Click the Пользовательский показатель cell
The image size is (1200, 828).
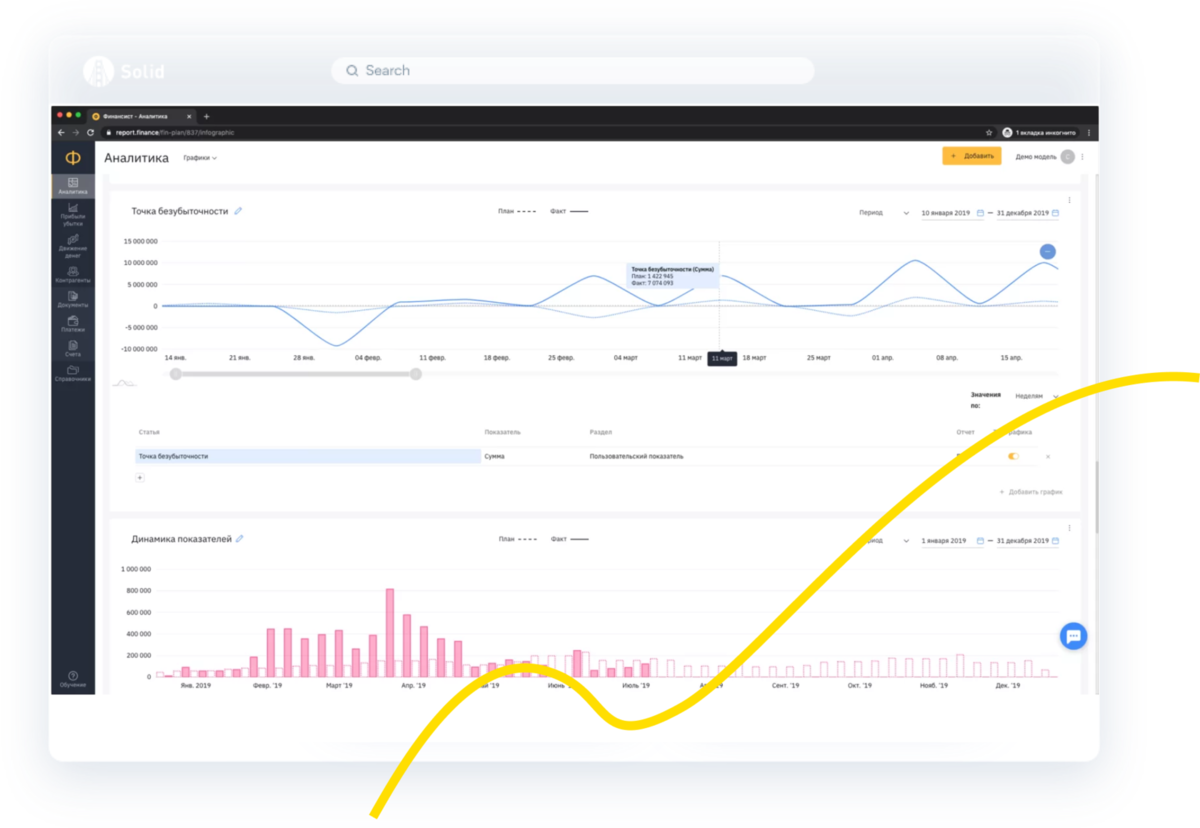(x=636, y=456)
